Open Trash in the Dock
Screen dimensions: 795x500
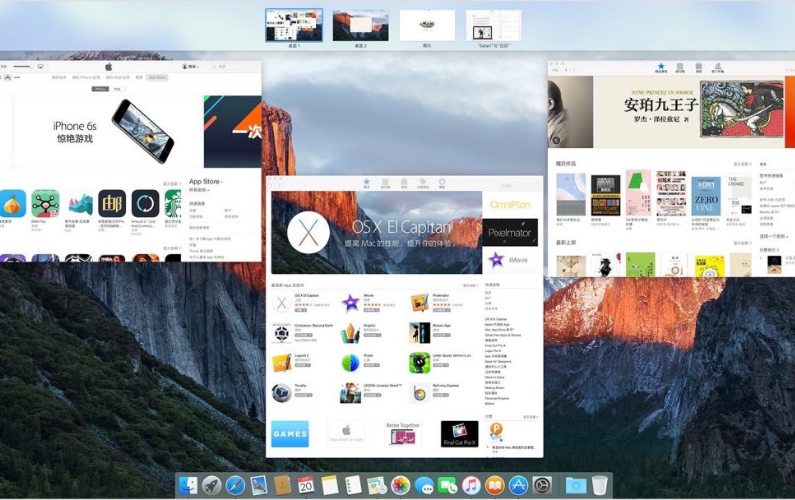[599, 485]
